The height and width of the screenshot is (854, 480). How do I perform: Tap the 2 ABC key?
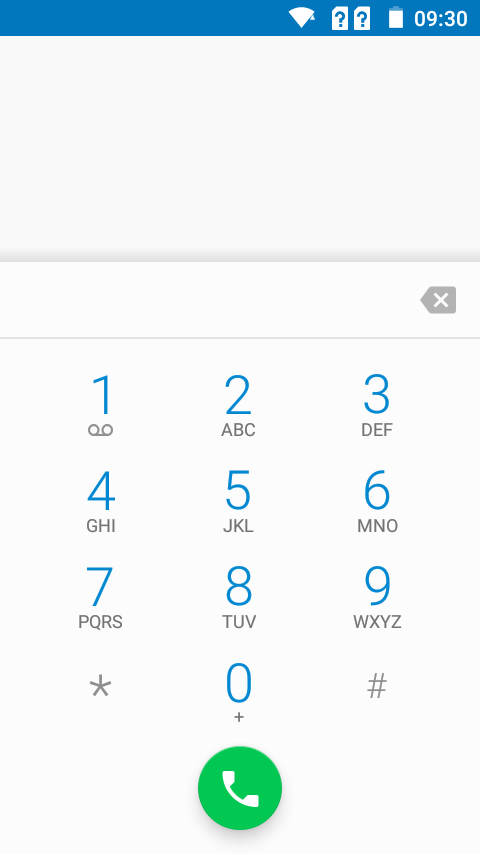239,405
